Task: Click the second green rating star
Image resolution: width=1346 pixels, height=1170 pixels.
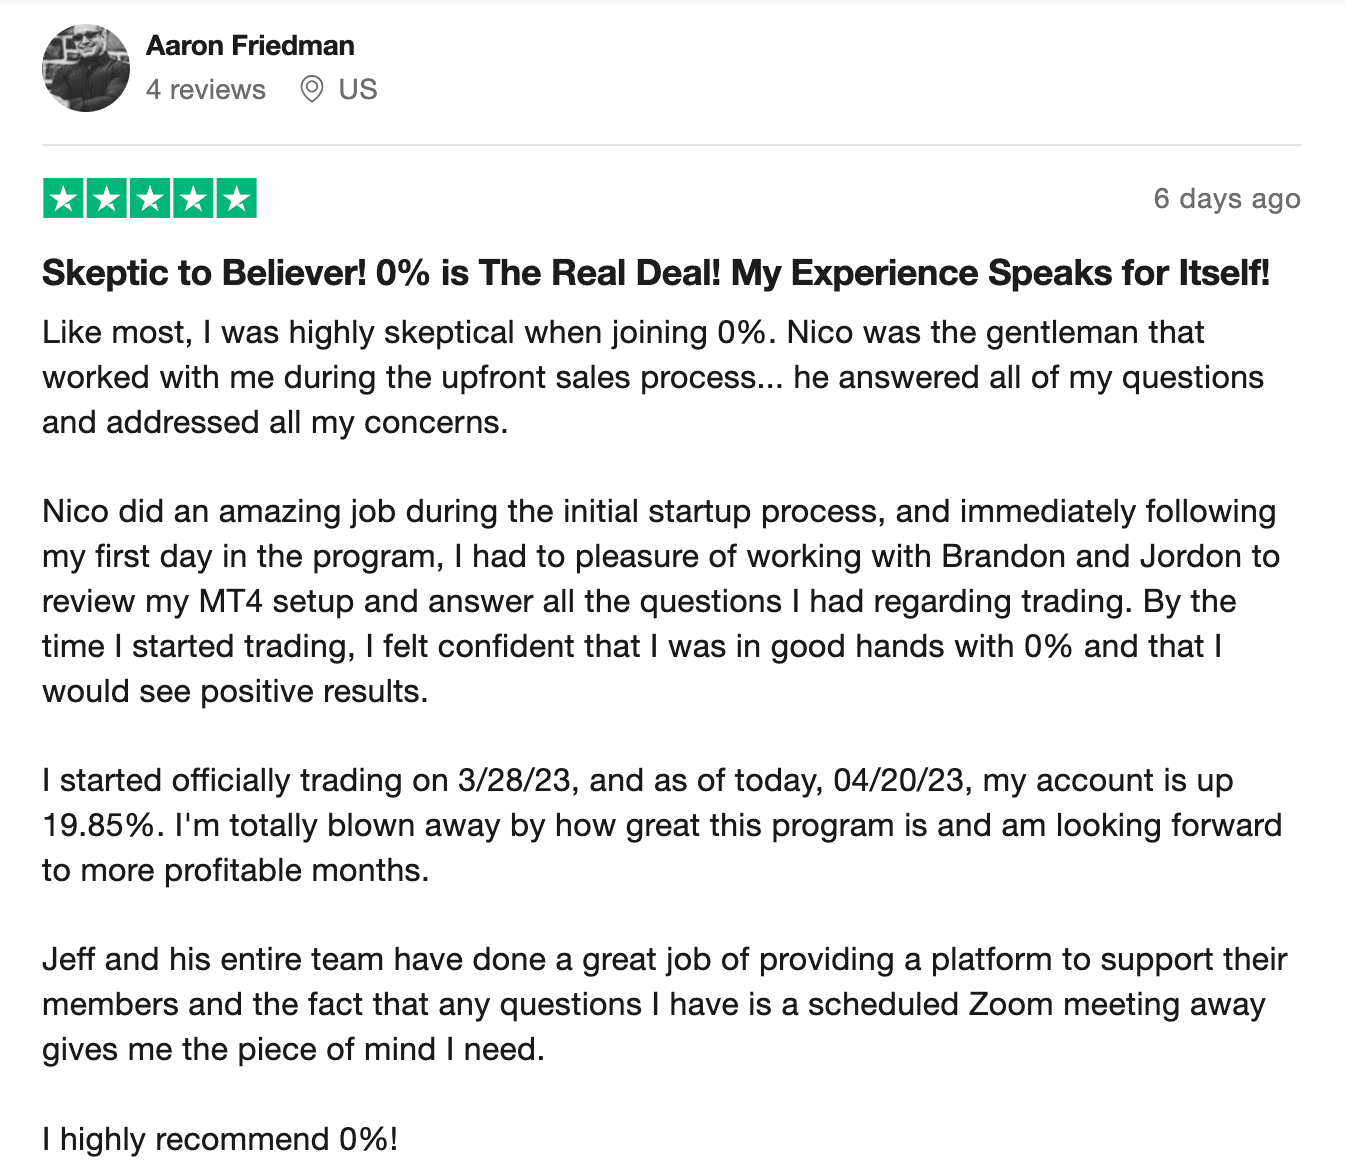Action: pyautogui.click(x=107, y=198)
